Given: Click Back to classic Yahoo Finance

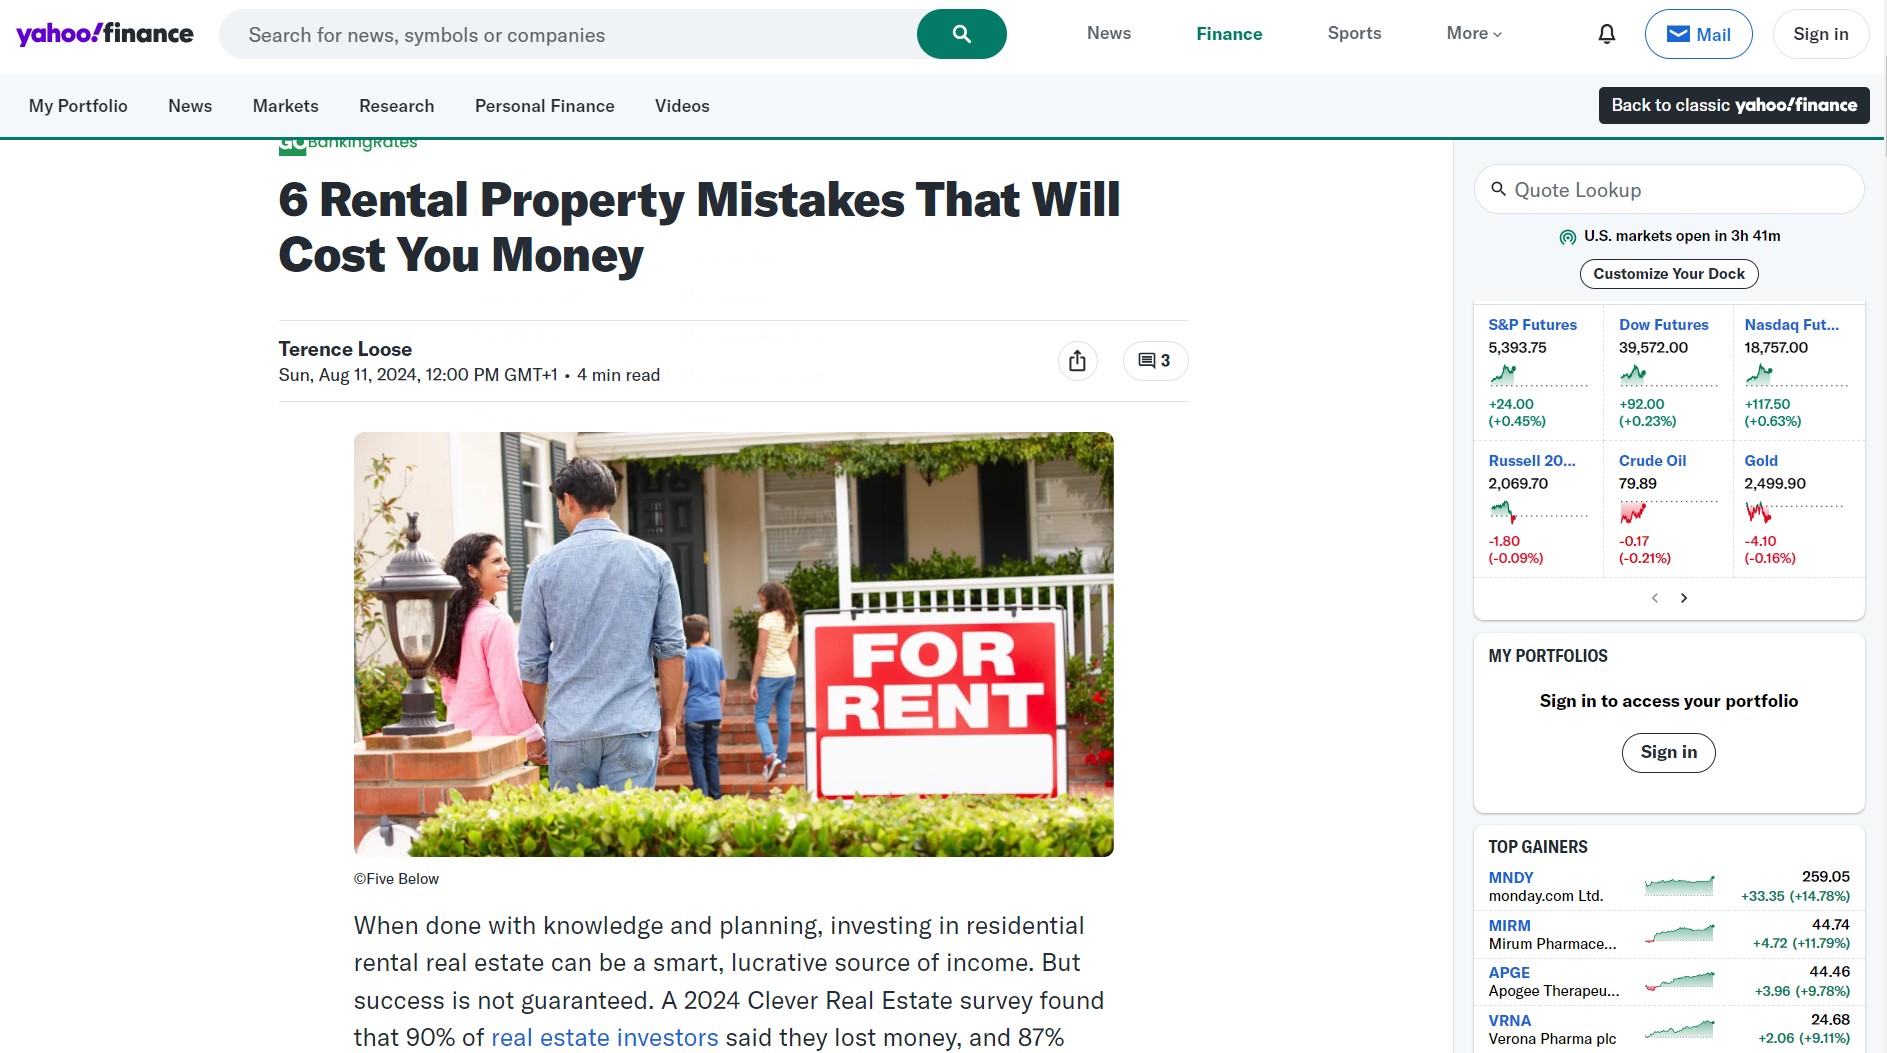Looking at the screenshot, I should click(1733, 105).
